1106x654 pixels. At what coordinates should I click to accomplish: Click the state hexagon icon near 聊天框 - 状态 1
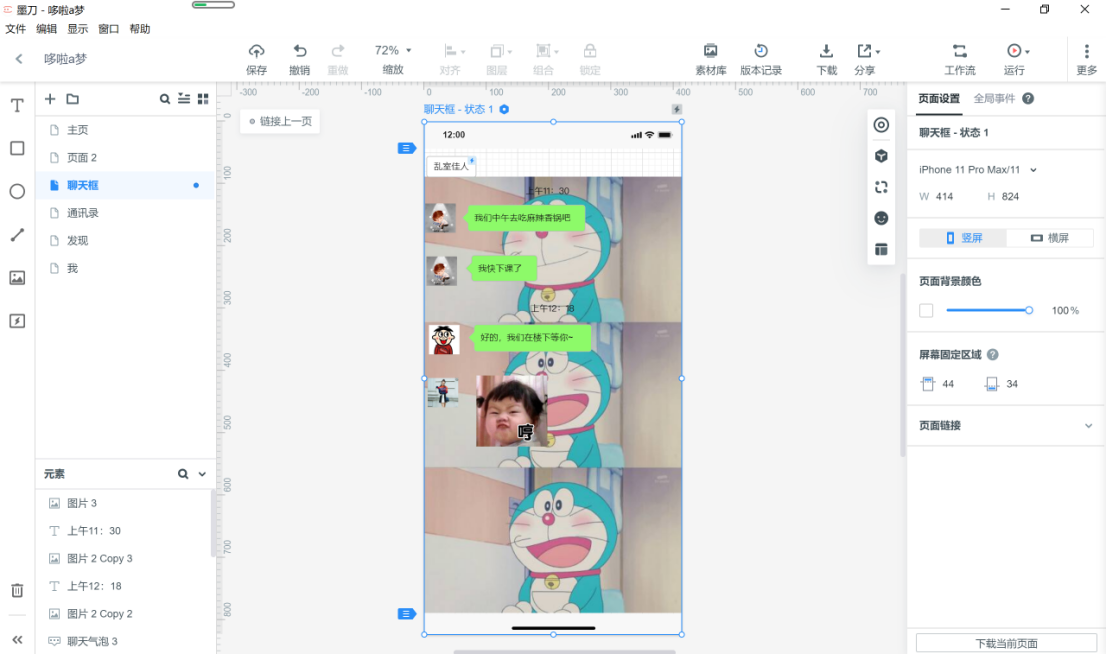tap(504, 109)
